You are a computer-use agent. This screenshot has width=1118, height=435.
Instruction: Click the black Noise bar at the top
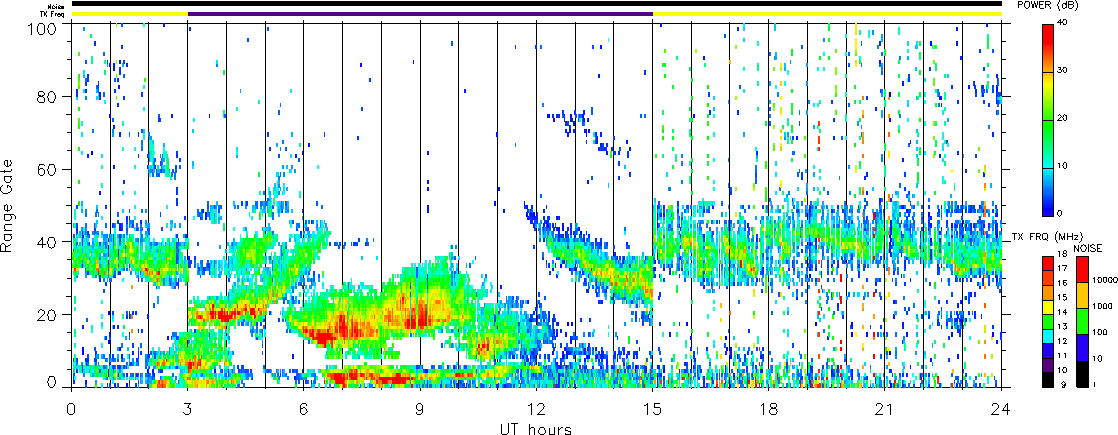click(536, 4)
